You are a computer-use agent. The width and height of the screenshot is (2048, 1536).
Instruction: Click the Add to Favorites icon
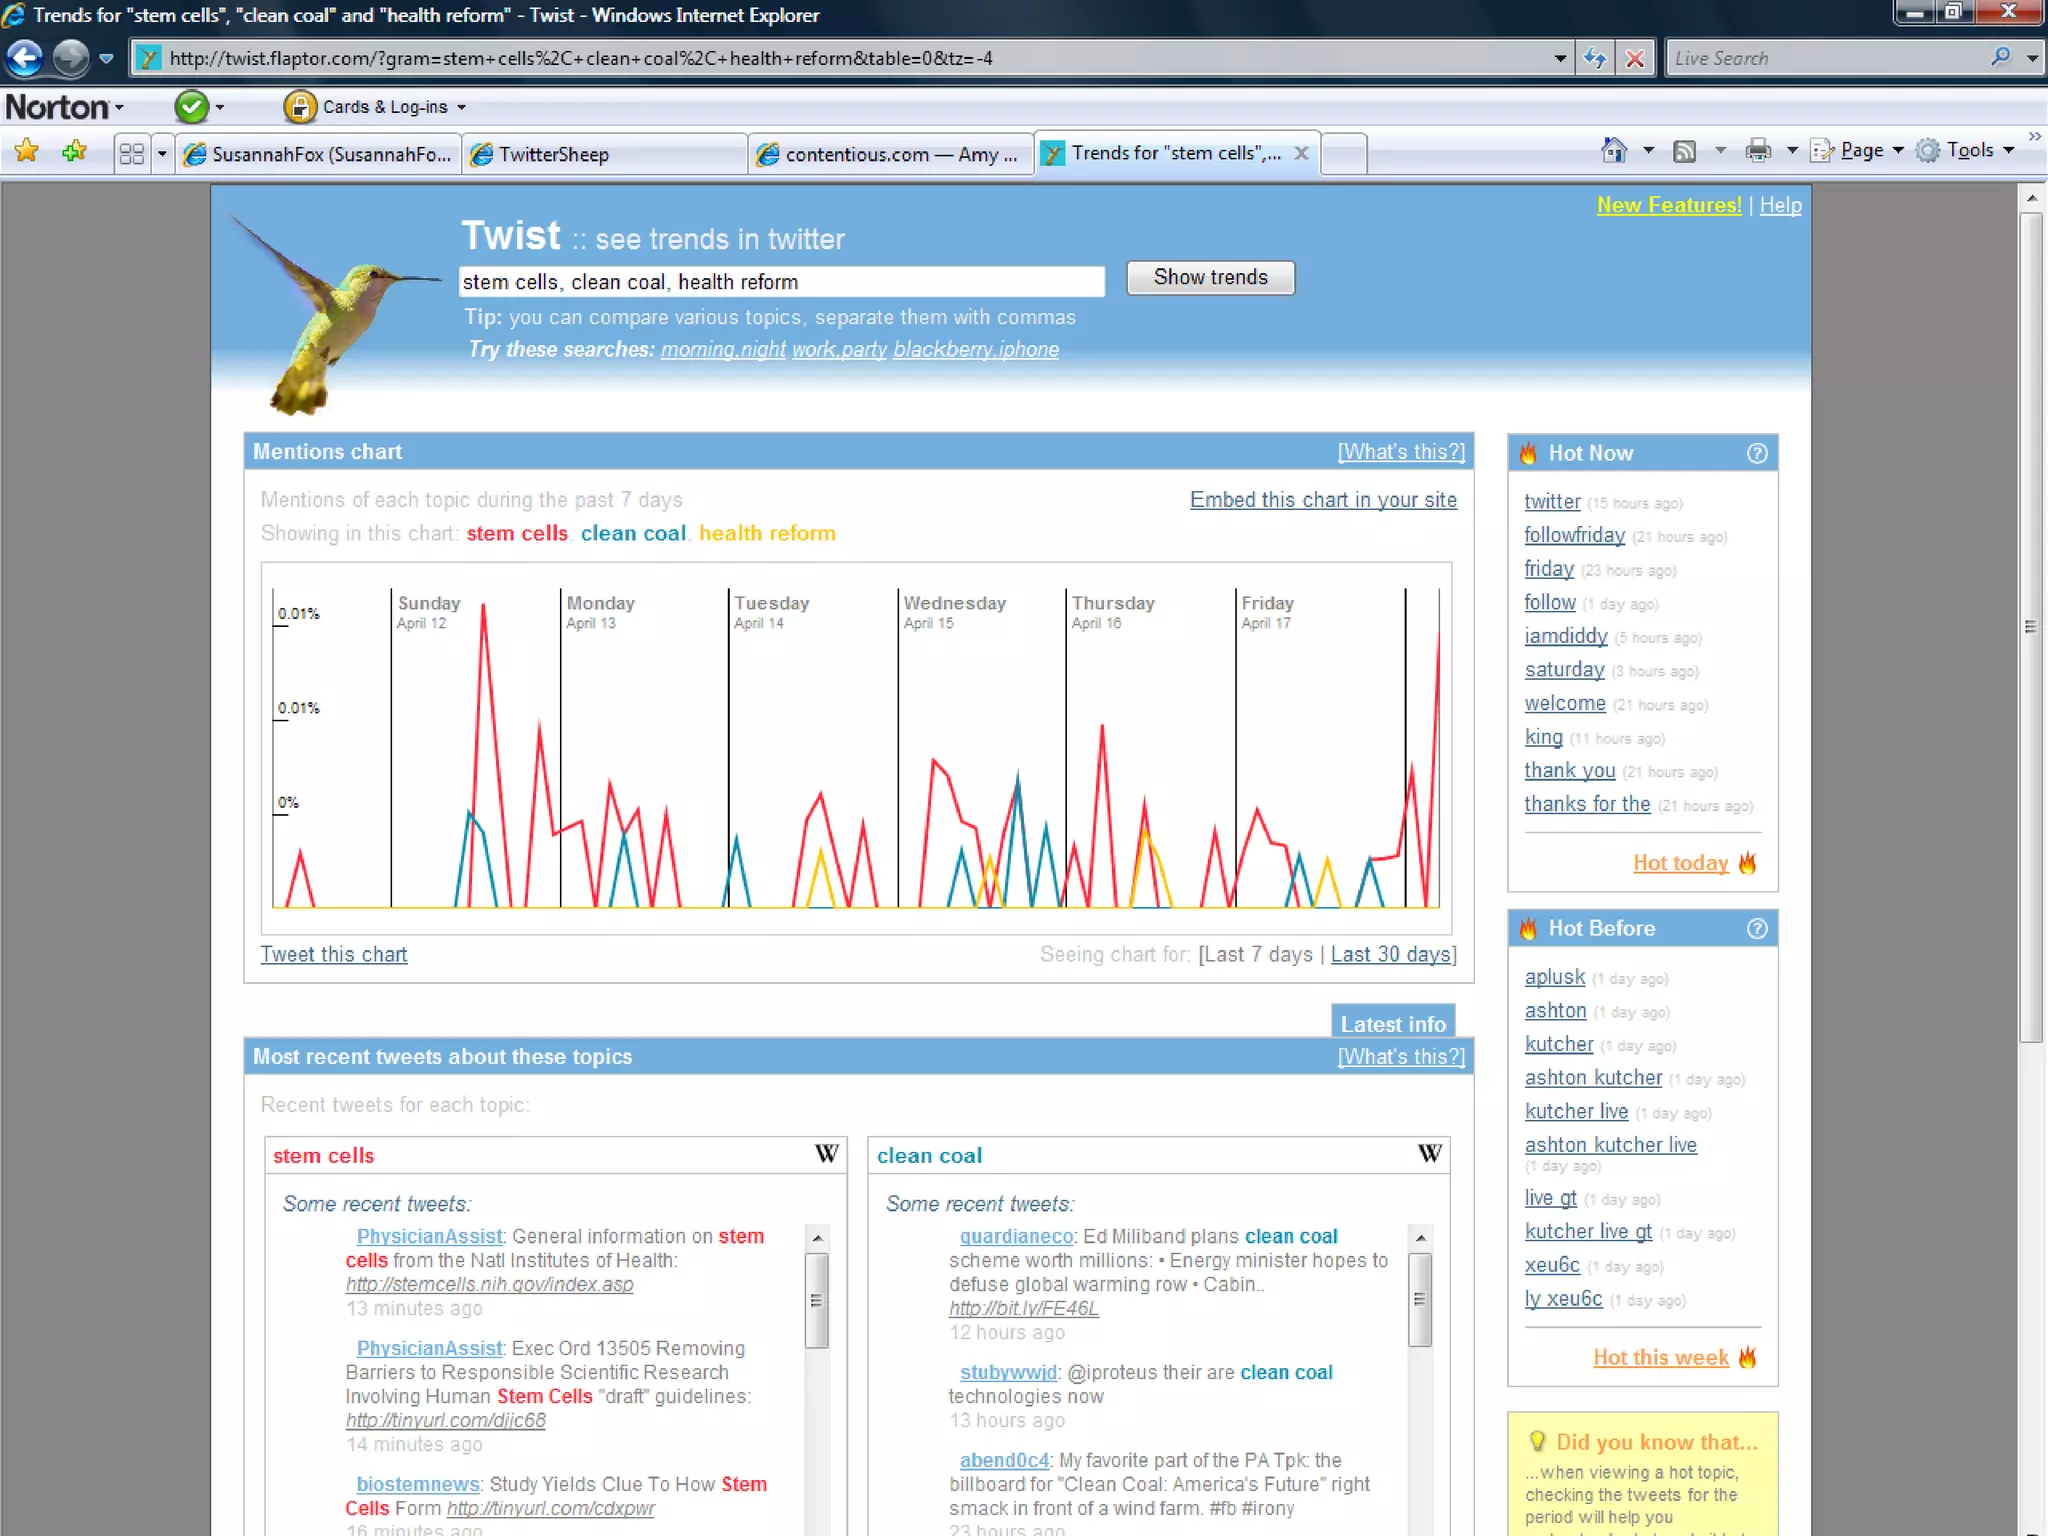[x=74, y=152]
